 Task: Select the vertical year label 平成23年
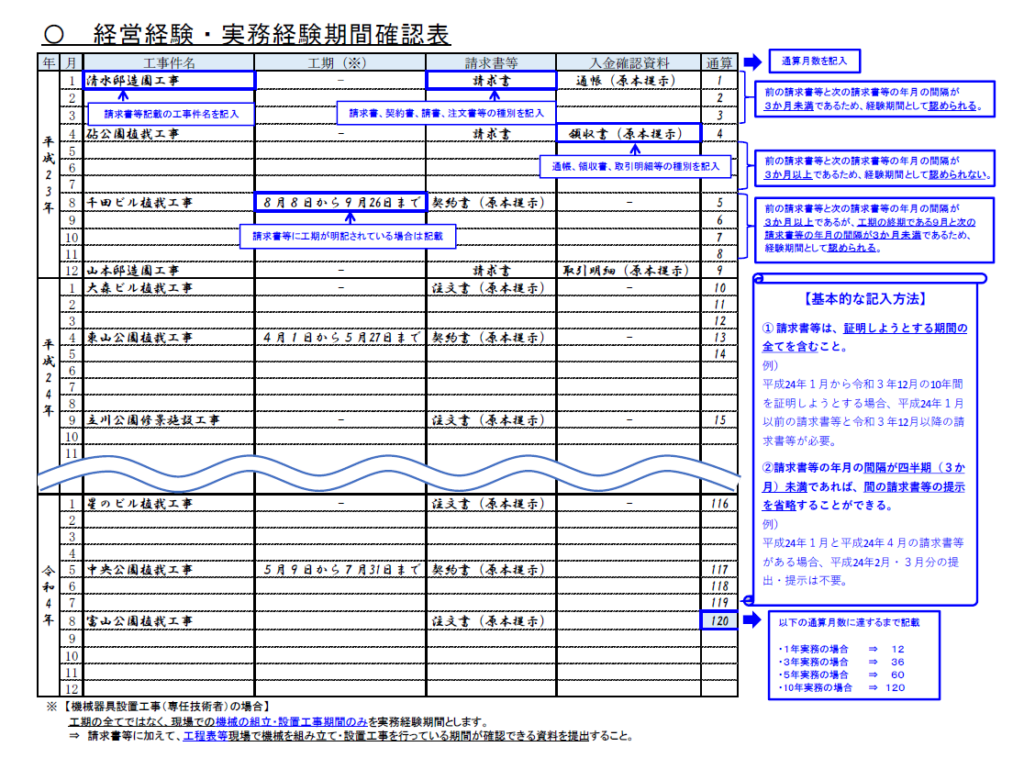[48, 174]
